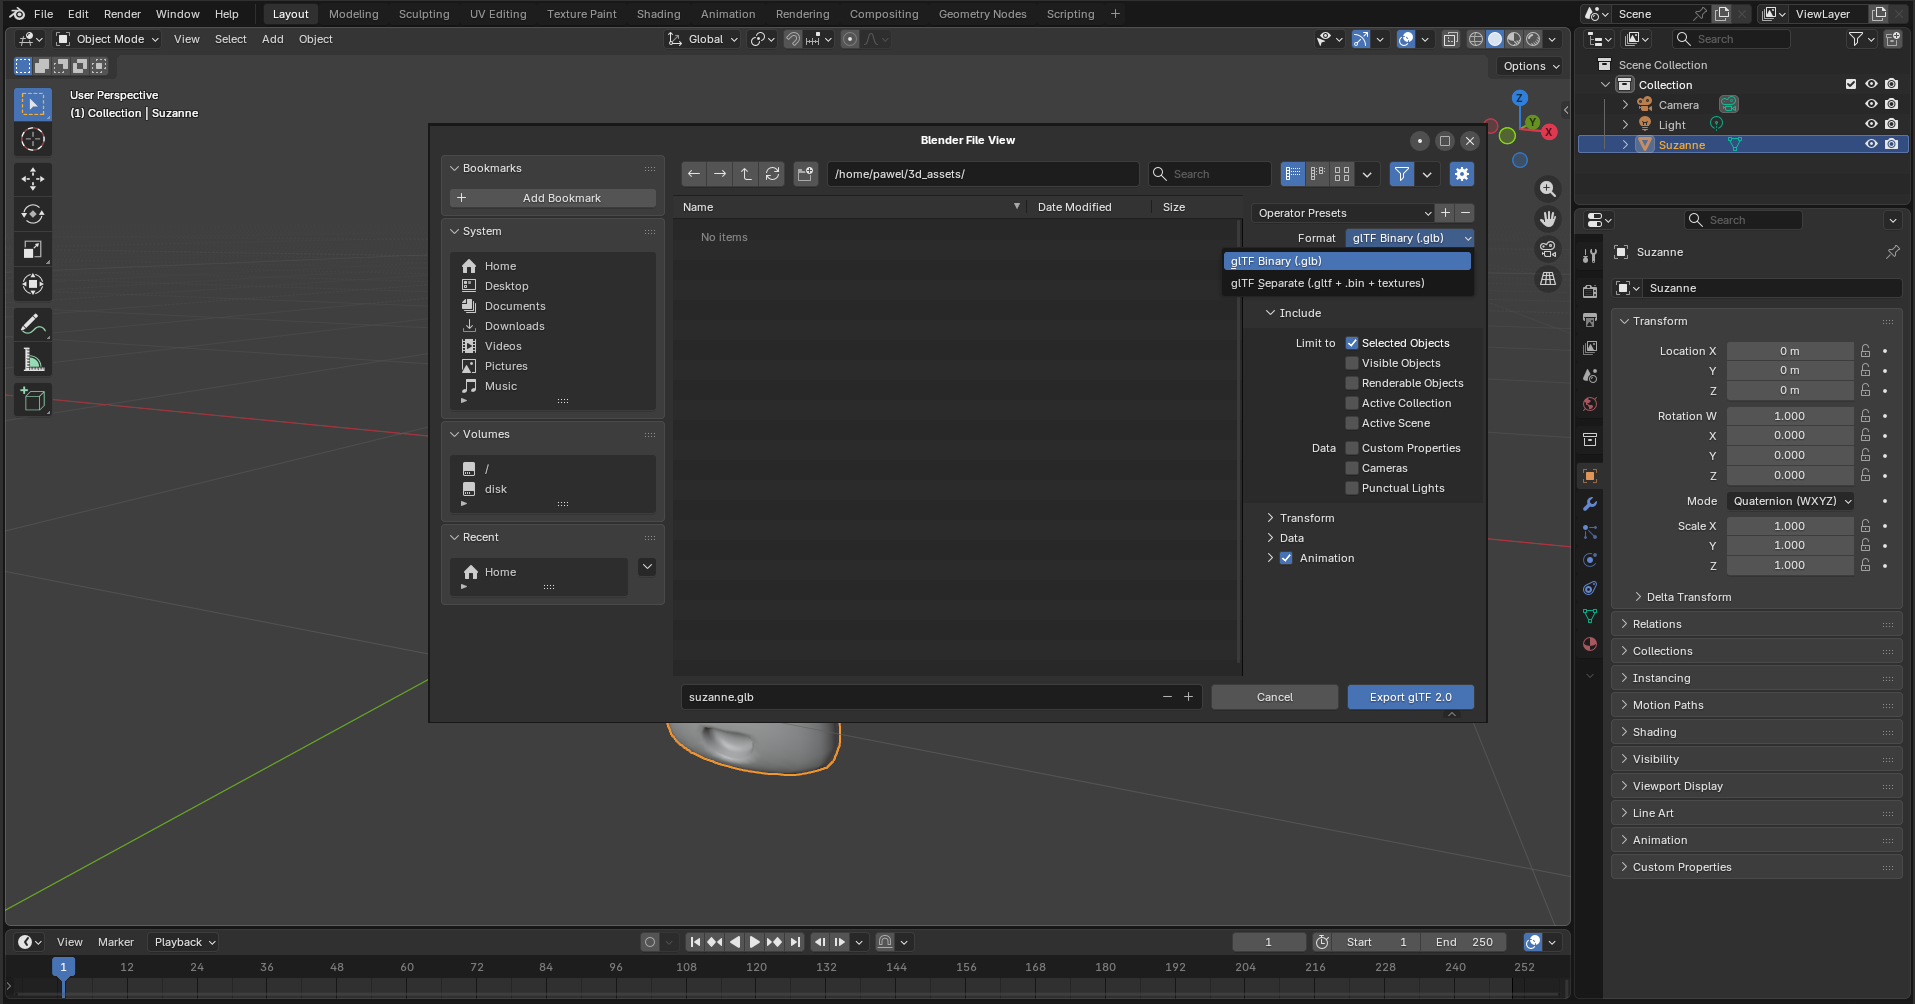This screenshot has width=1915, height=1004.
Task: Go to the next folder in the file browser
Action: 720,174
